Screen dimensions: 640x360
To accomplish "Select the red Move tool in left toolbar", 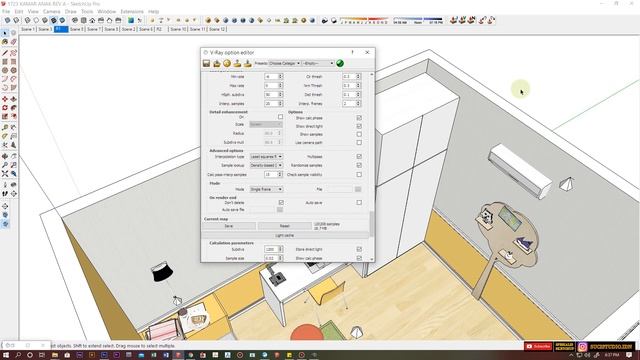I will pos(5,99).
